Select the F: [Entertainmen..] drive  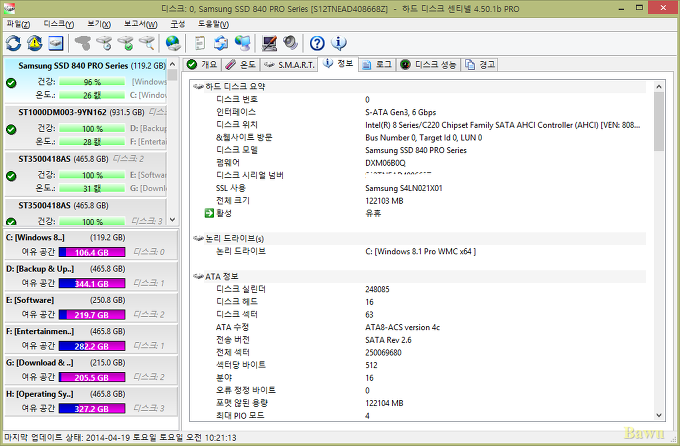pyautogui.click(x=91, y=339)
